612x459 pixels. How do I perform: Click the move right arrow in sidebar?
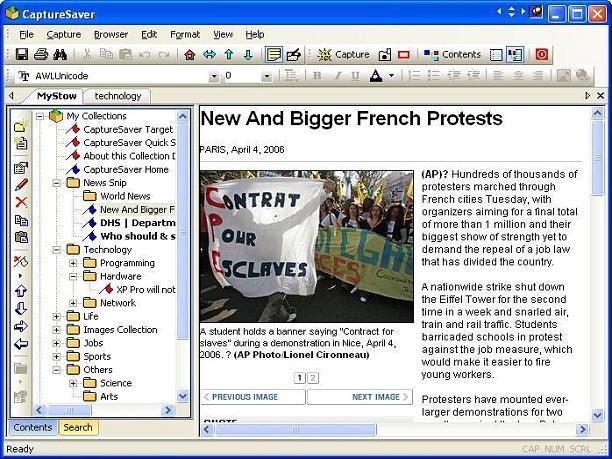(21, 326)
